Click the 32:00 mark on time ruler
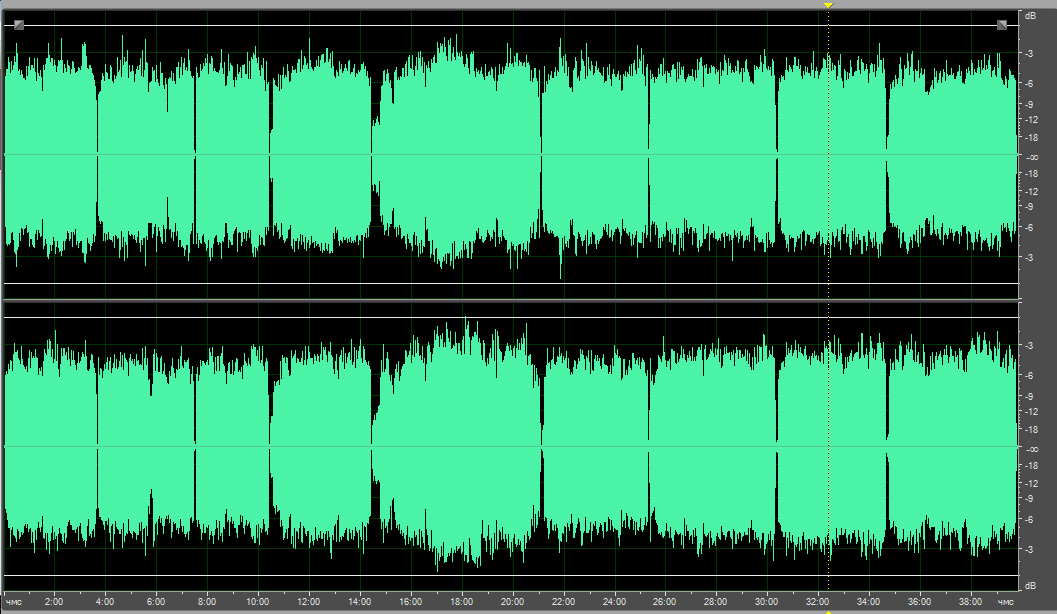Screen dimensions: 1057x614 817,602
